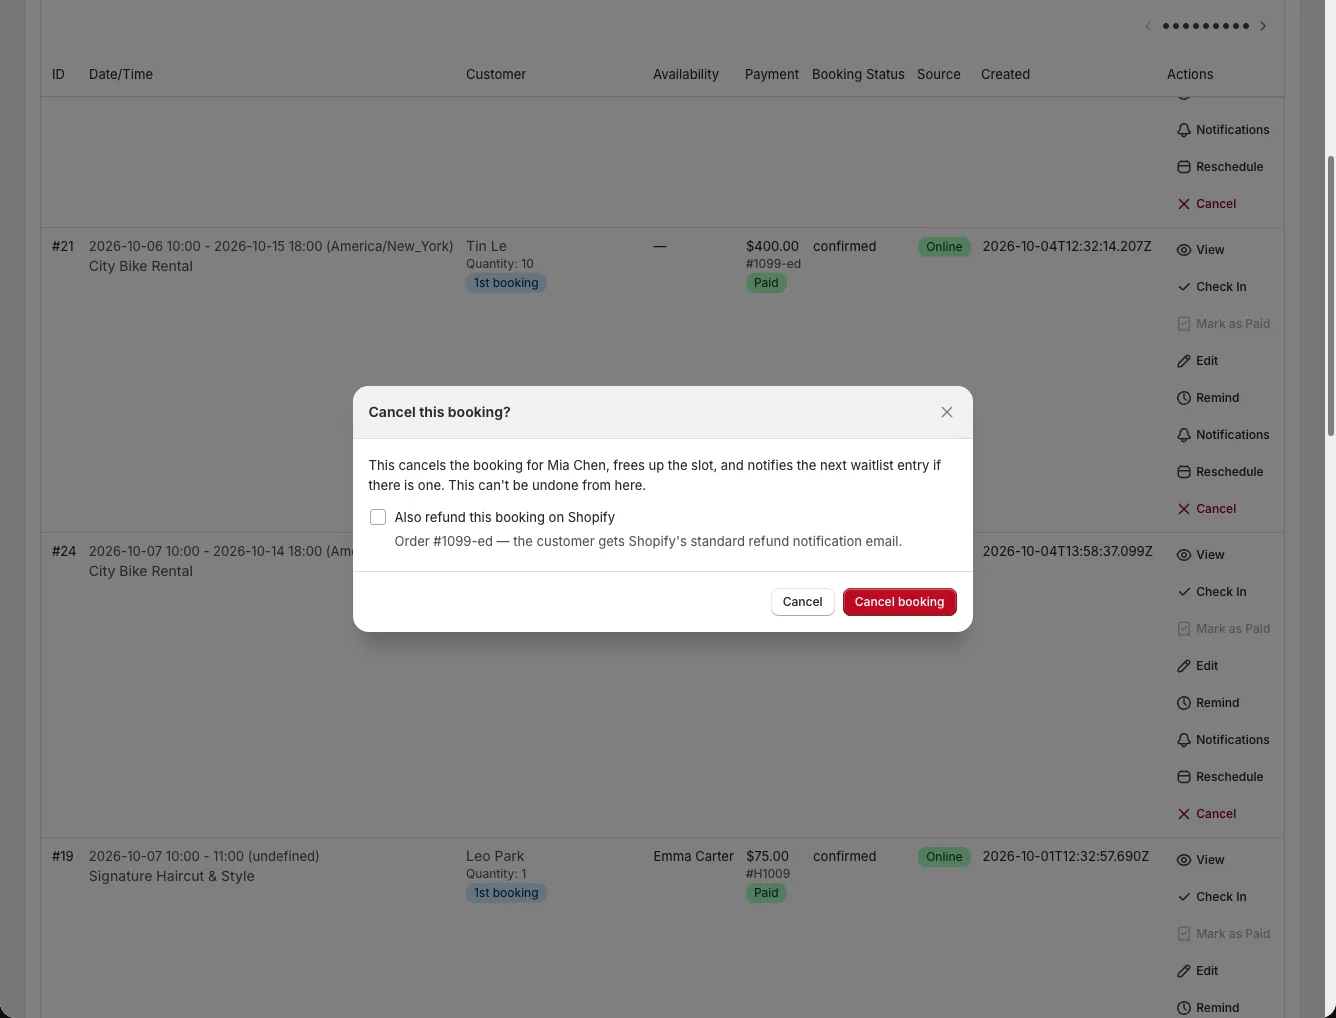Viewport: 1336px width, 1018px height.
Task: Send reminder for booking #19 Leo Park
Action: click(1208, 1008)
